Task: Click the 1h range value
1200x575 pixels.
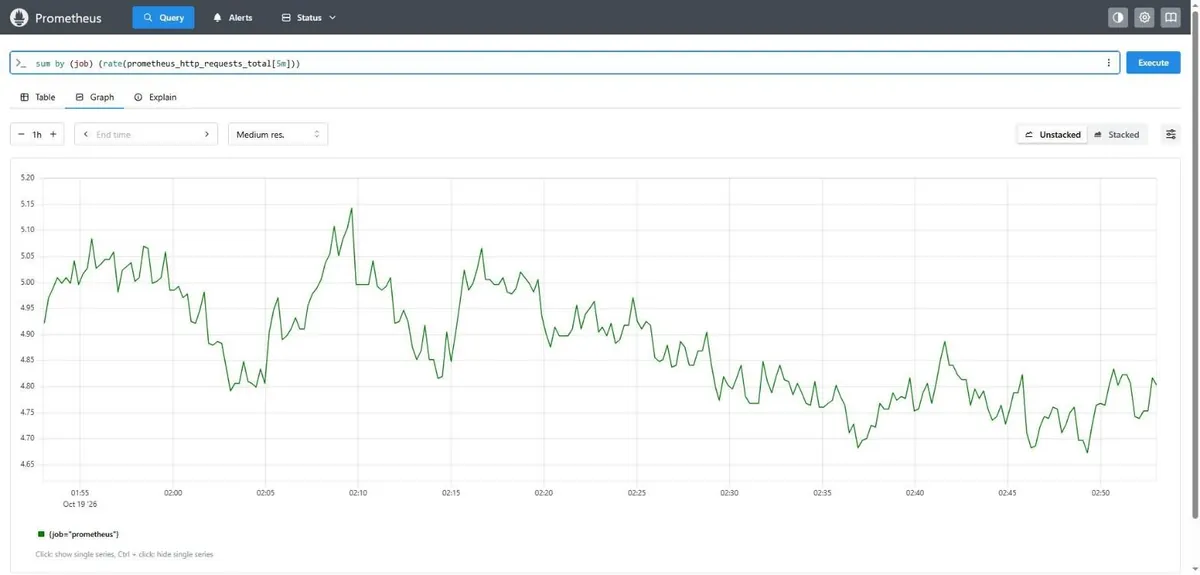Action: 37,134
